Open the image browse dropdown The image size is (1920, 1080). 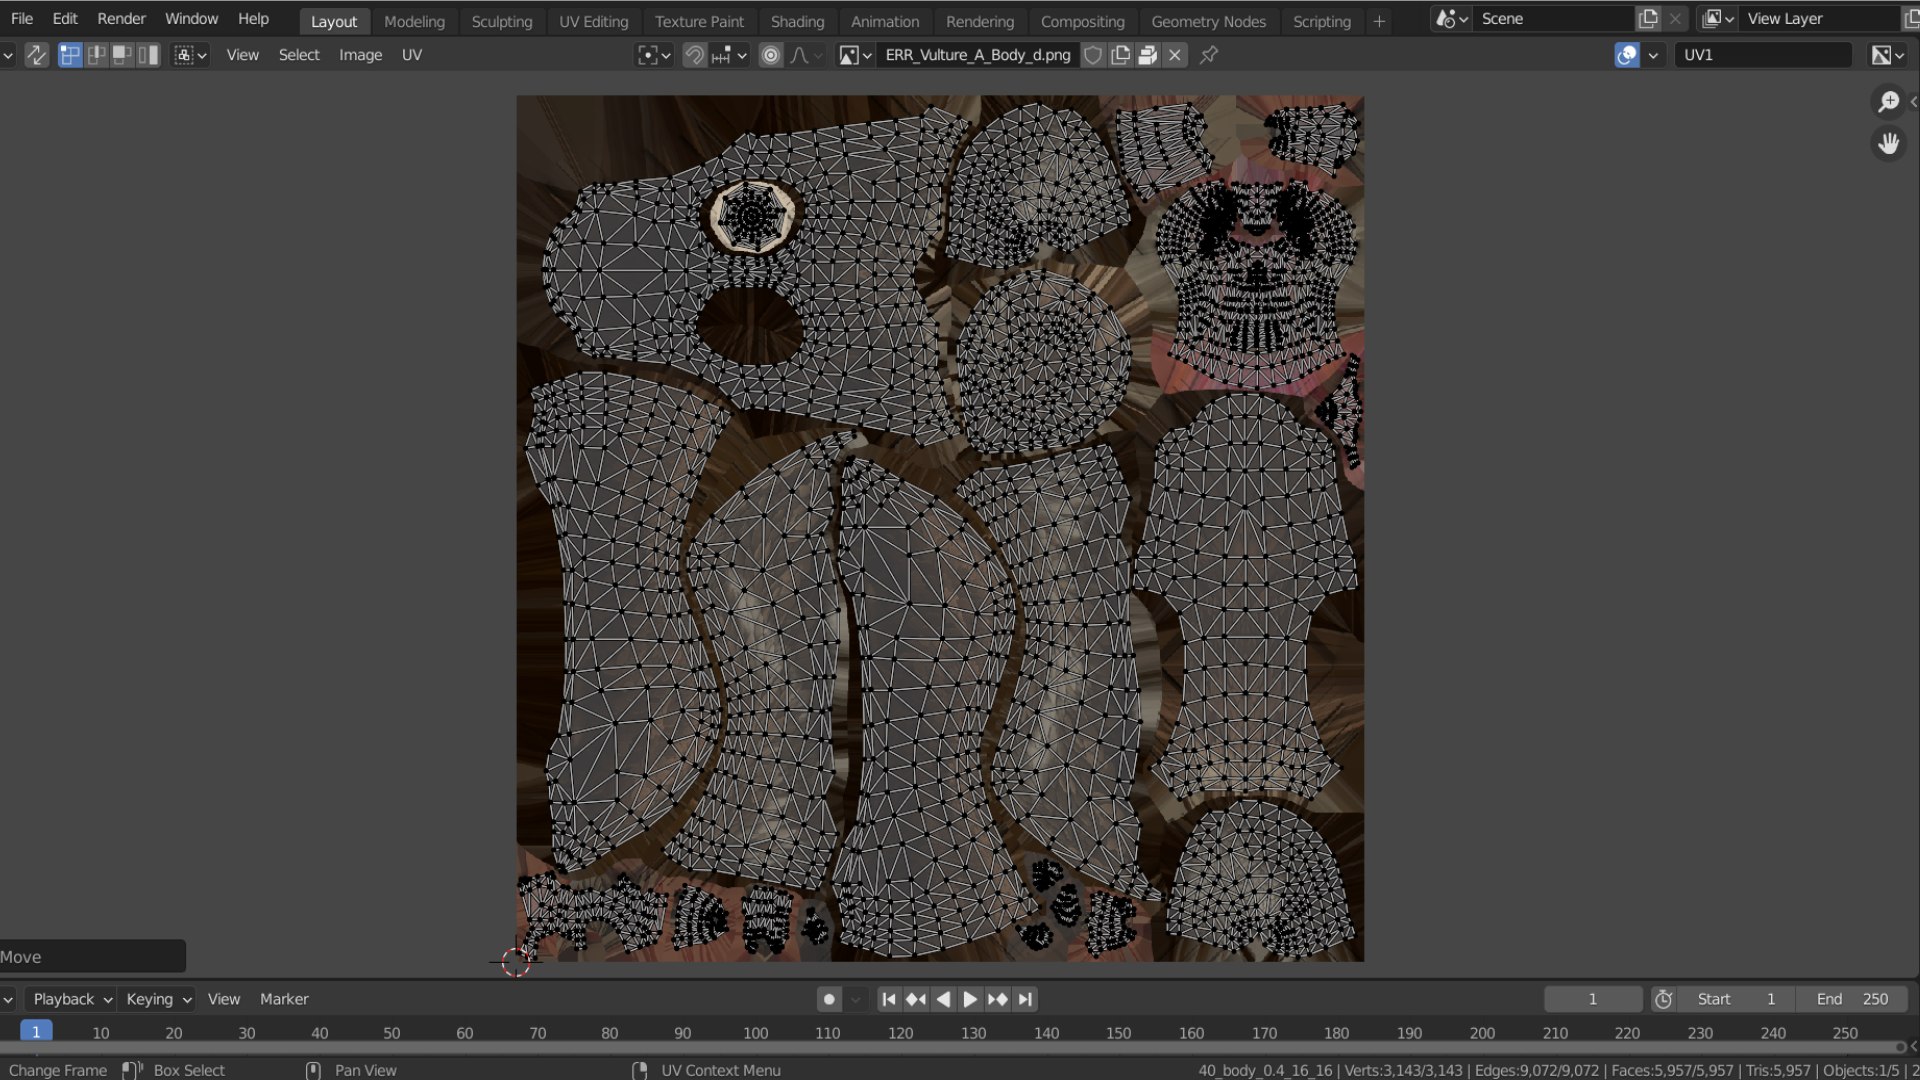click(x=855, y=55)
